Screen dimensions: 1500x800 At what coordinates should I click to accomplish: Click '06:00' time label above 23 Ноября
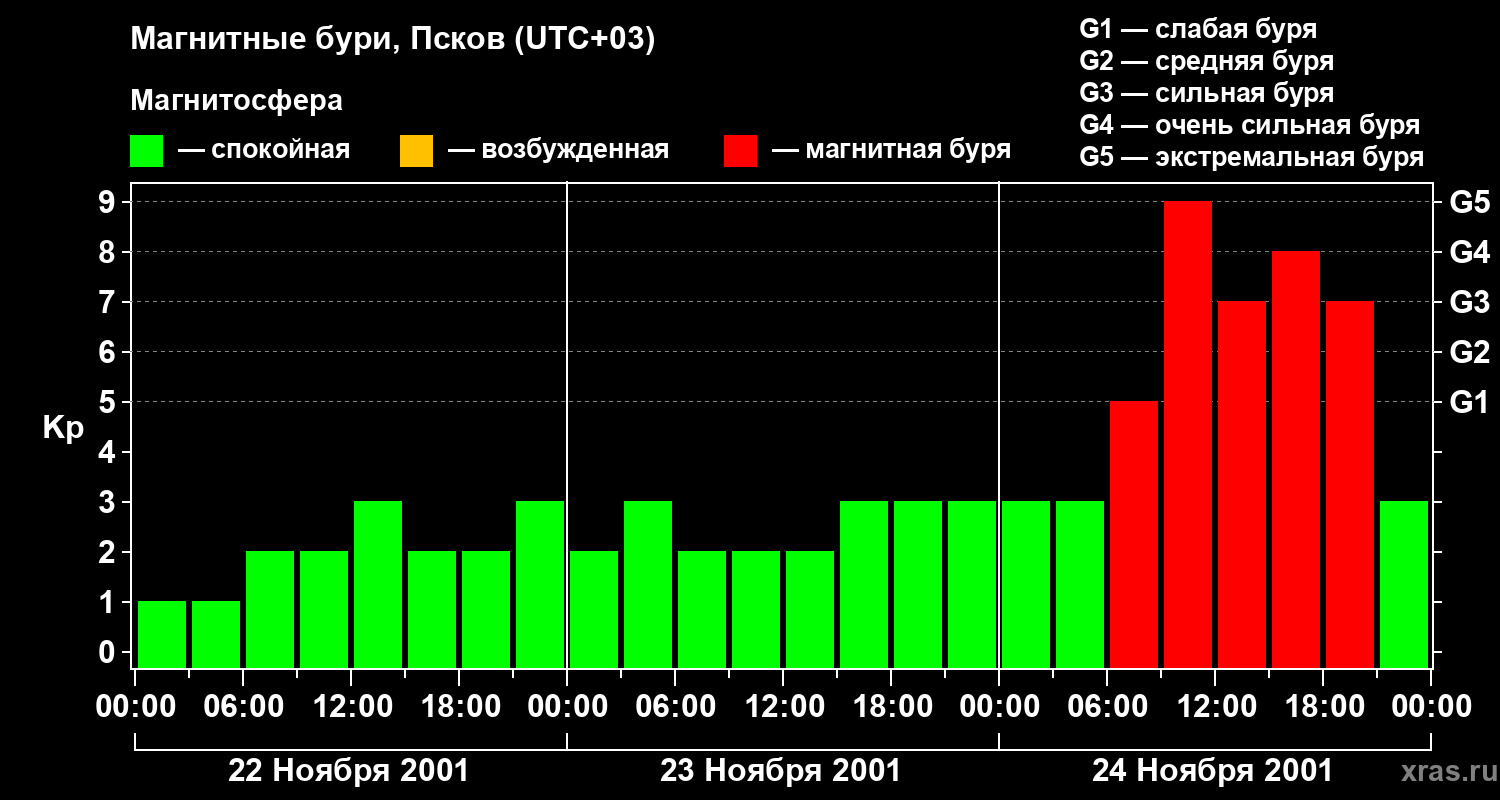(x=675, y=706)
